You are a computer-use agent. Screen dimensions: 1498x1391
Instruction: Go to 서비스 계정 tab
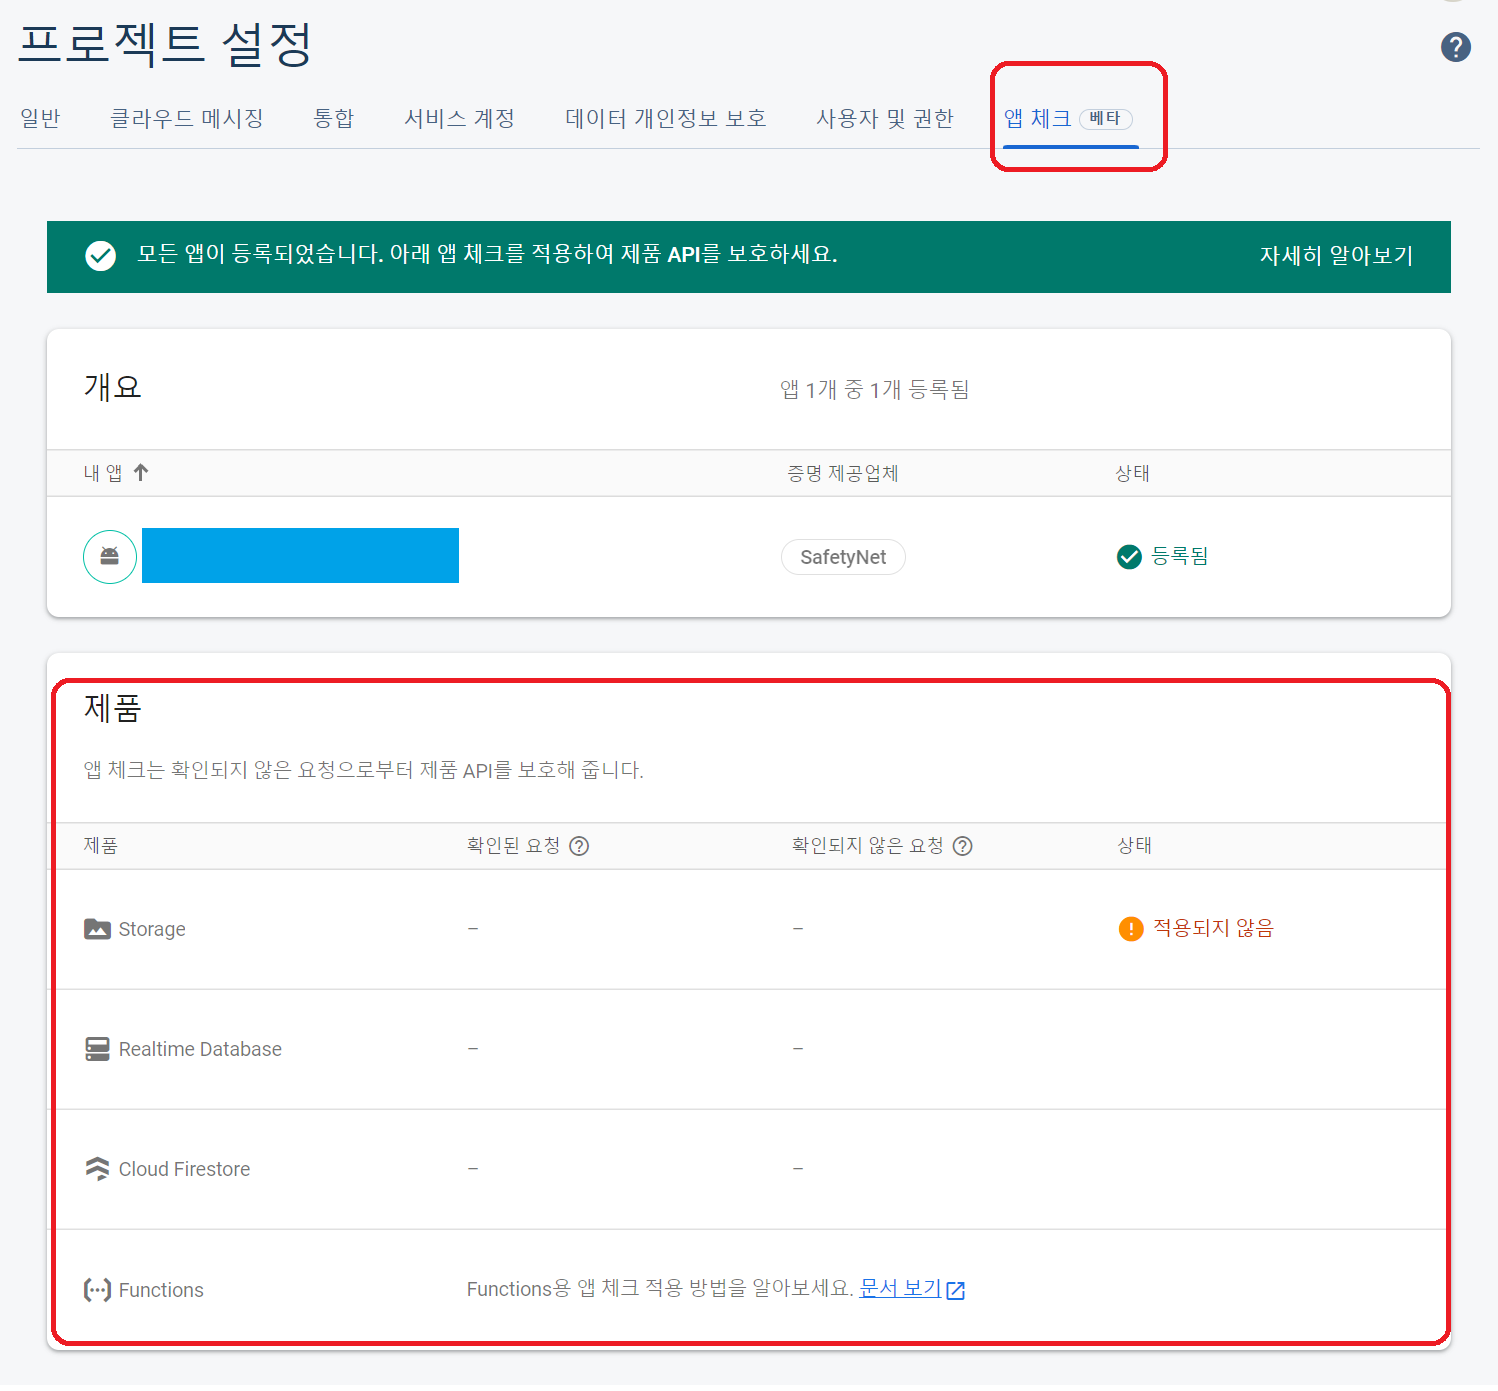tap(459, 119)
